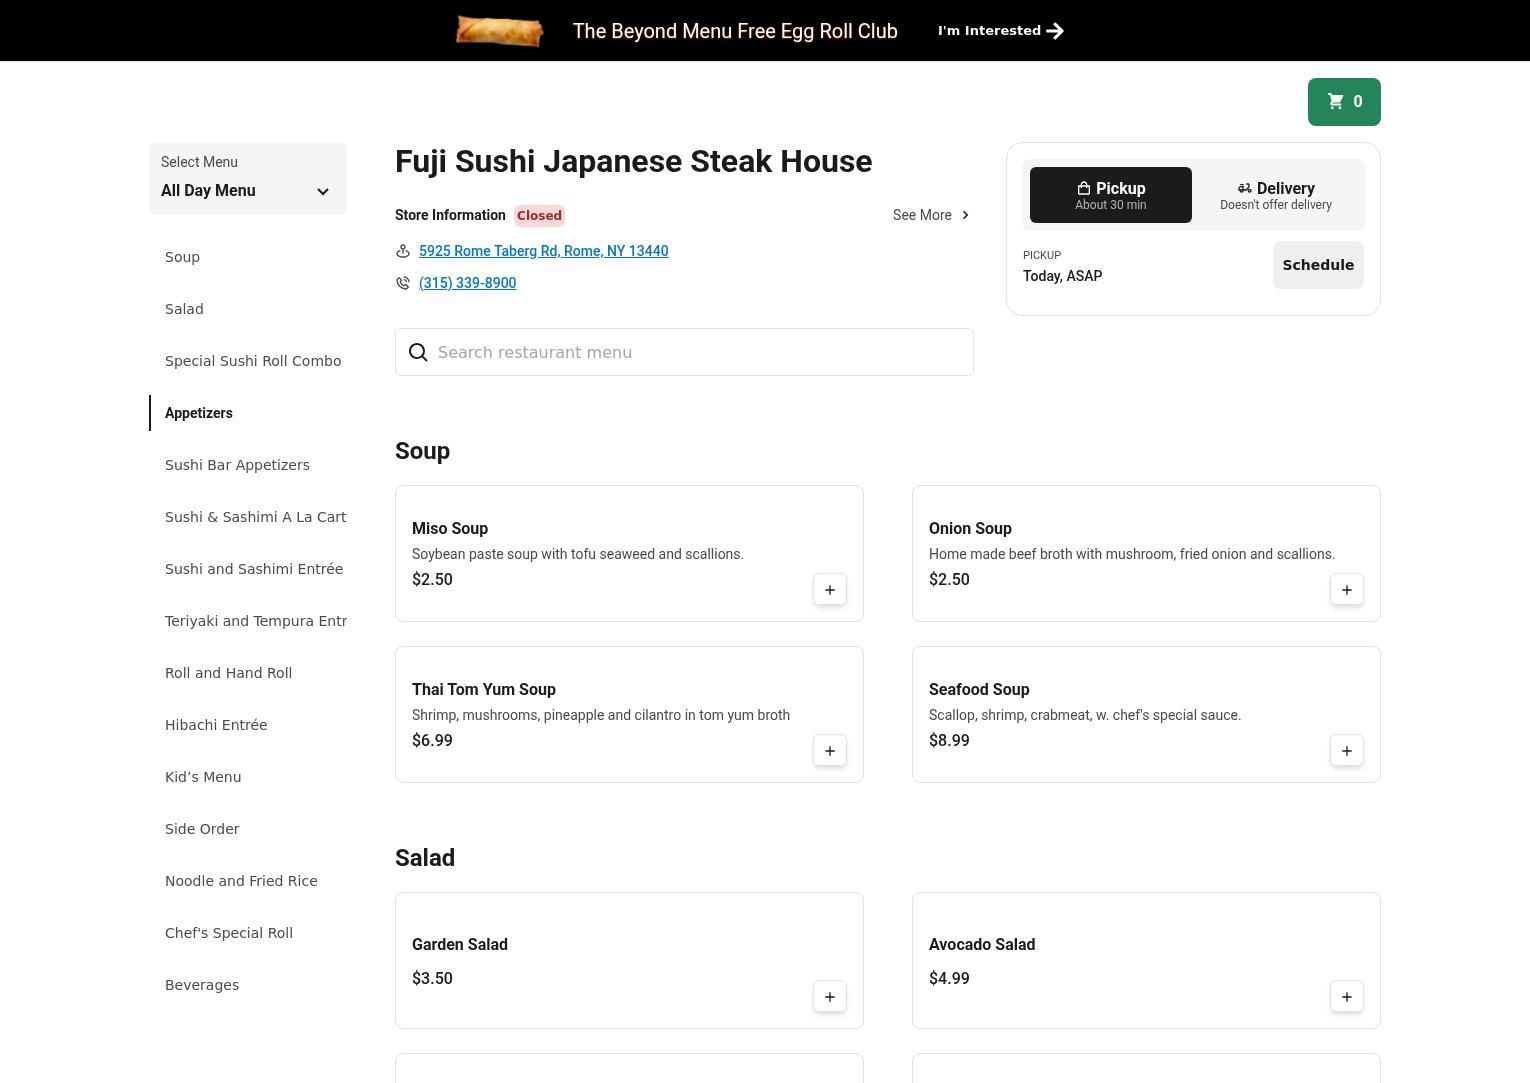Image resolution: width=1530 pixels, height=1083 pixels.
Task: Navigate to Chef's Special Roll section
Action: click(x=229, y=933)
